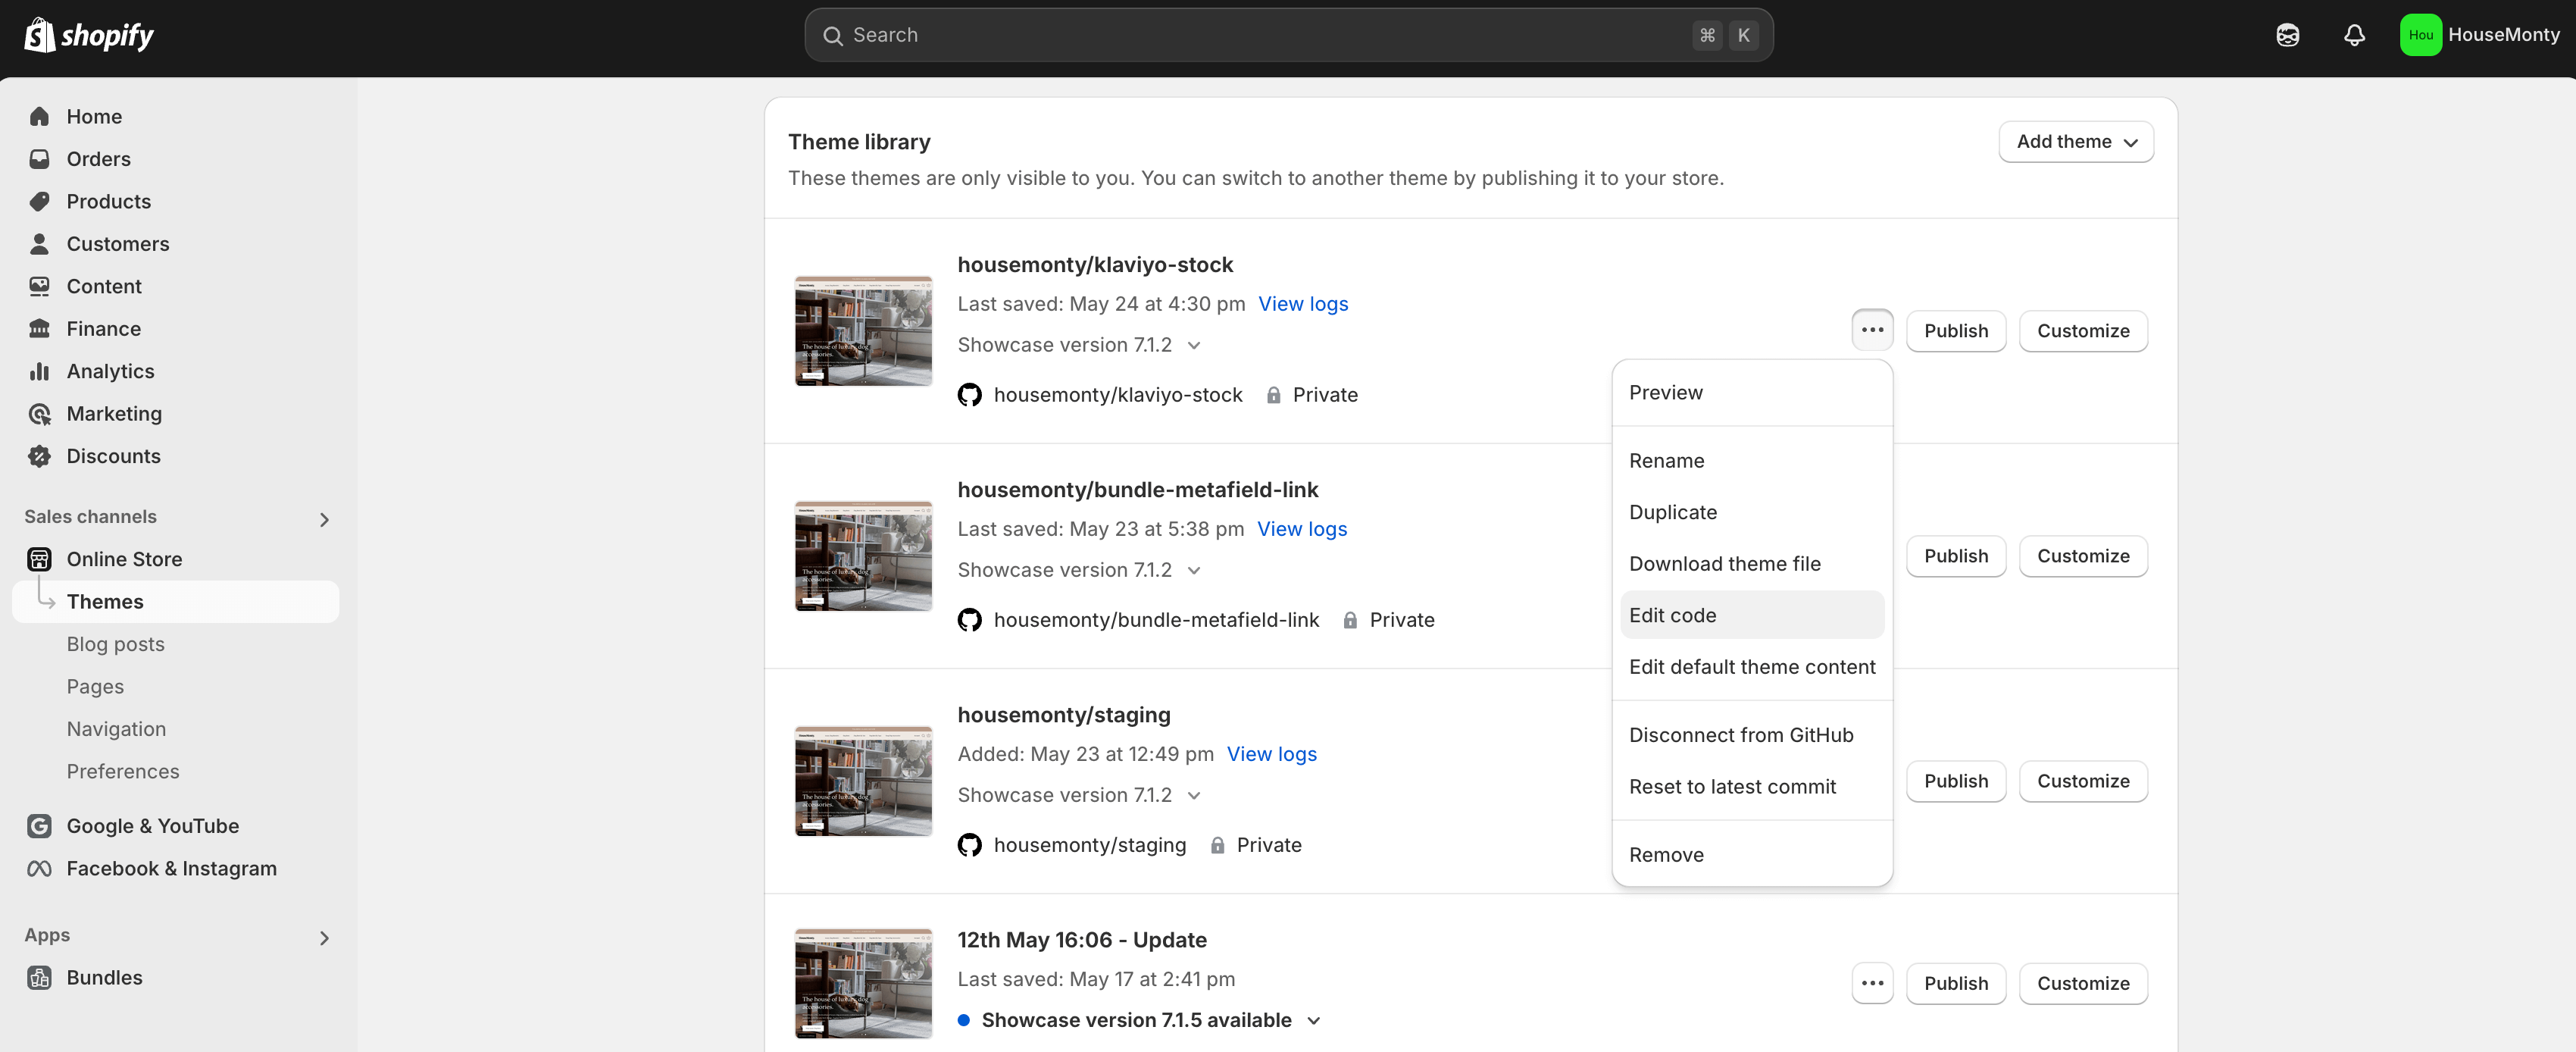The height and width of the screenshot is (1052, 2576).
Task: Click the 12th May update theme thumbnail
Action: [x=861, y=982]
